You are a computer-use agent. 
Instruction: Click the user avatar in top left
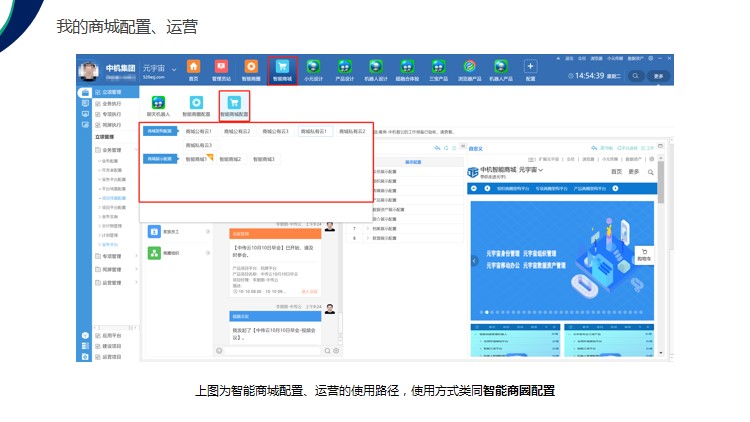click(89, 71)
